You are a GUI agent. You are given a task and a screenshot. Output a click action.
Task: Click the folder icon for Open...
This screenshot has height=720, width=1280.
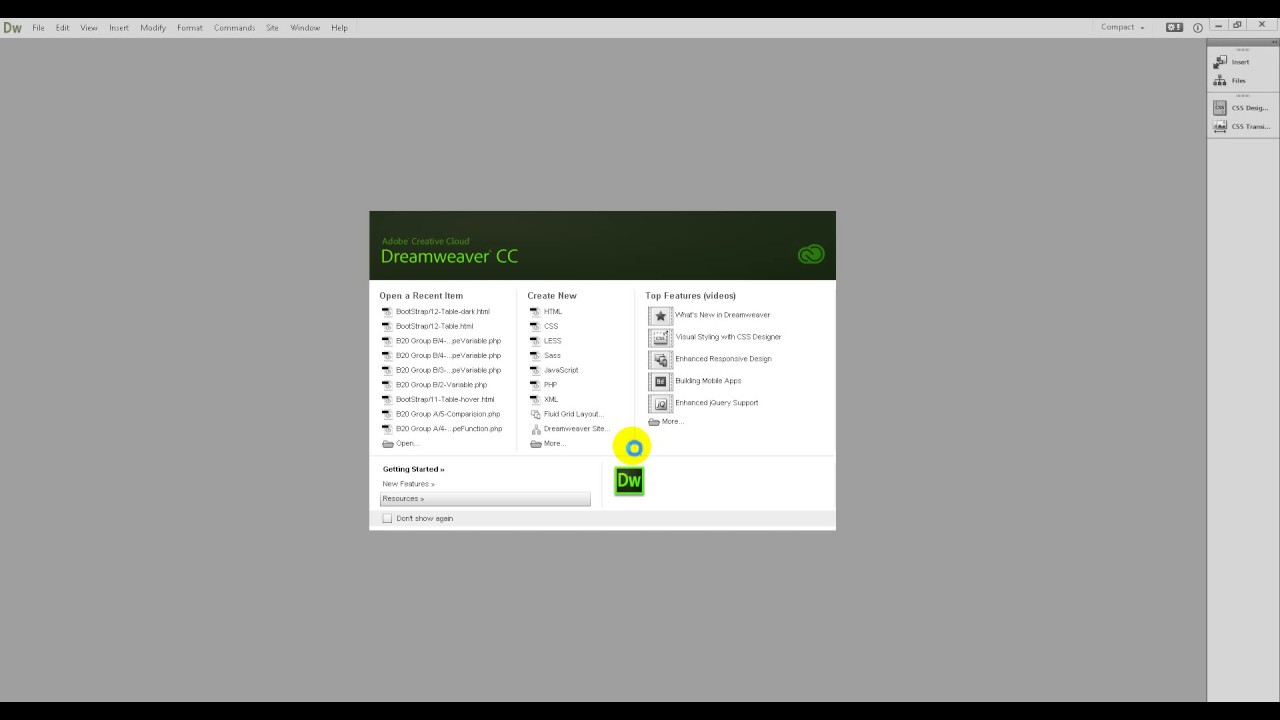pyautogui.click(x=388, y=444)
